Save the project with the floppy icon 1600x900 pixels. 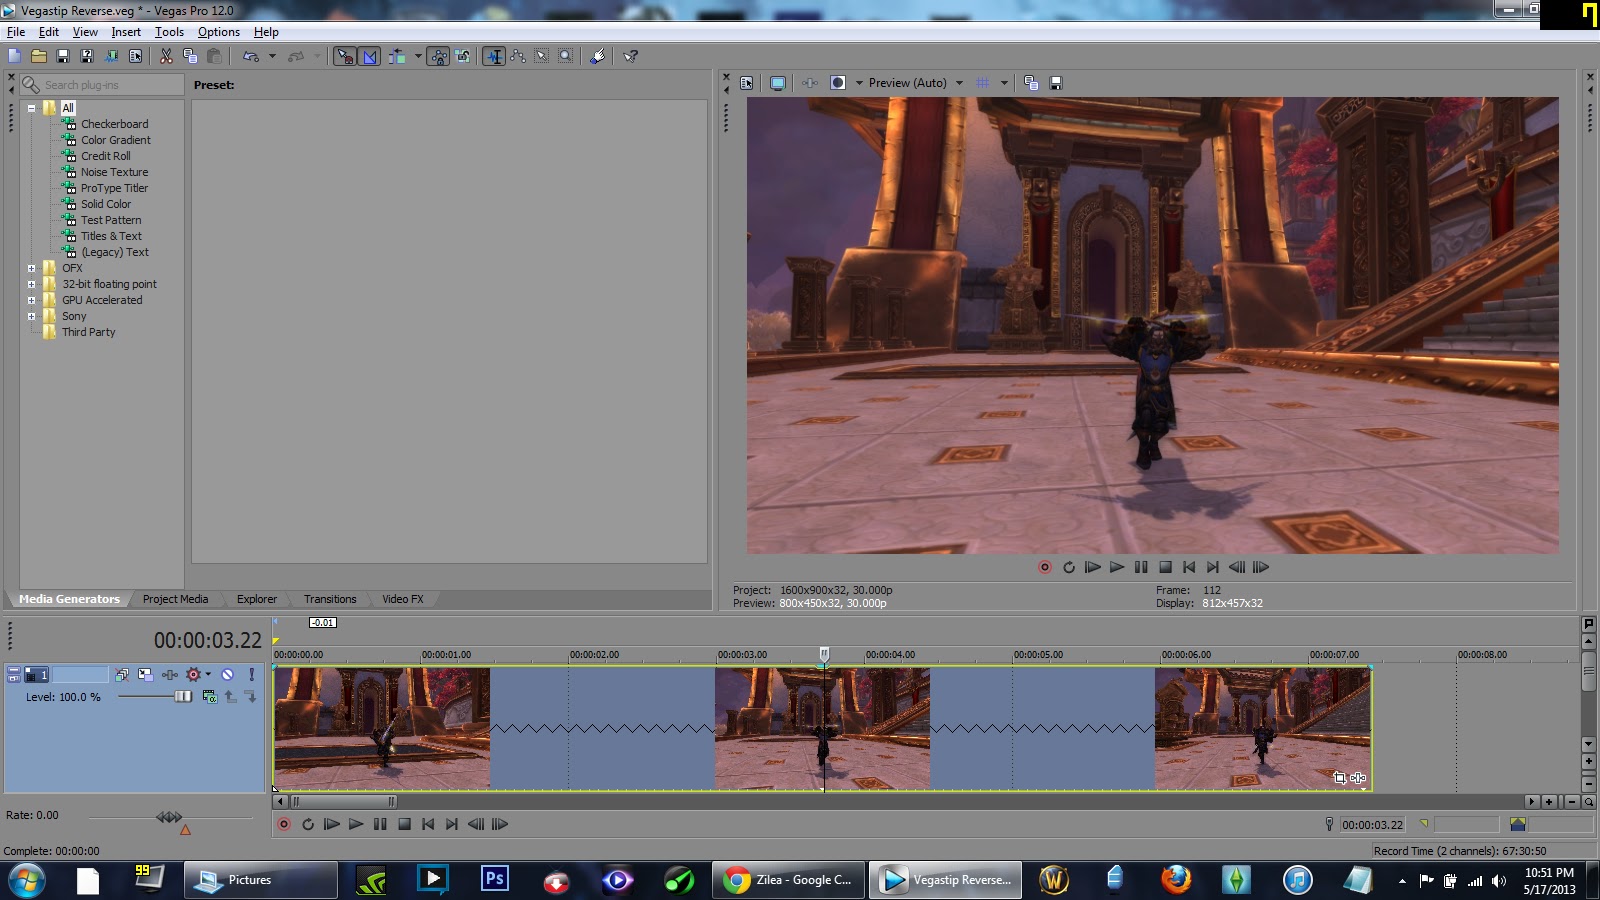(x=63, y=56)
